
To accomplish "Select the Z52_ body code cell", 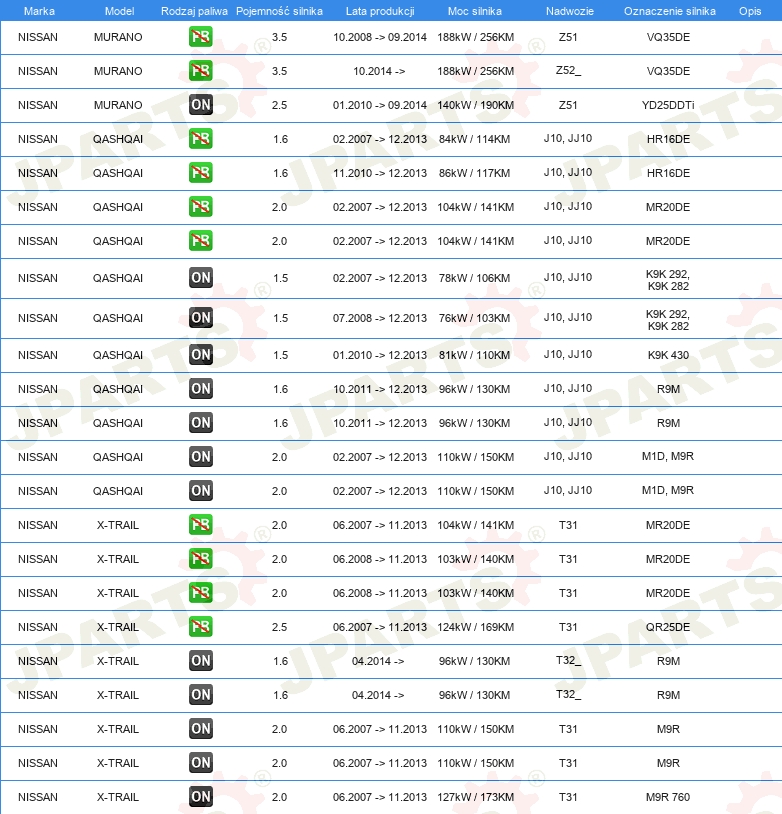I will (x=568, y=71).
